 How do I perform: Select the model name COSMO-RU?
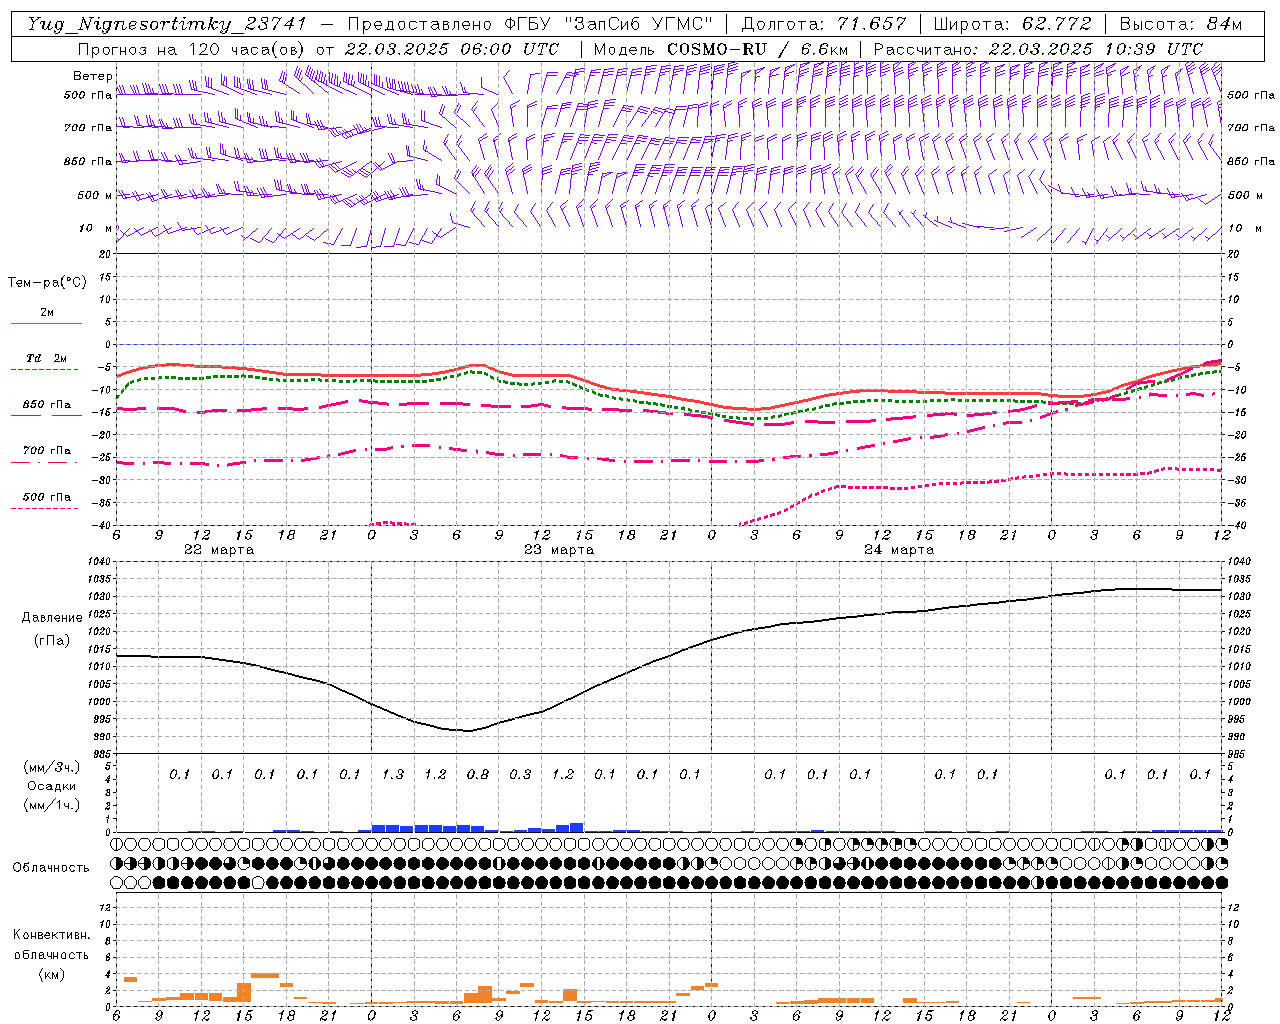[x=717, y=49]
